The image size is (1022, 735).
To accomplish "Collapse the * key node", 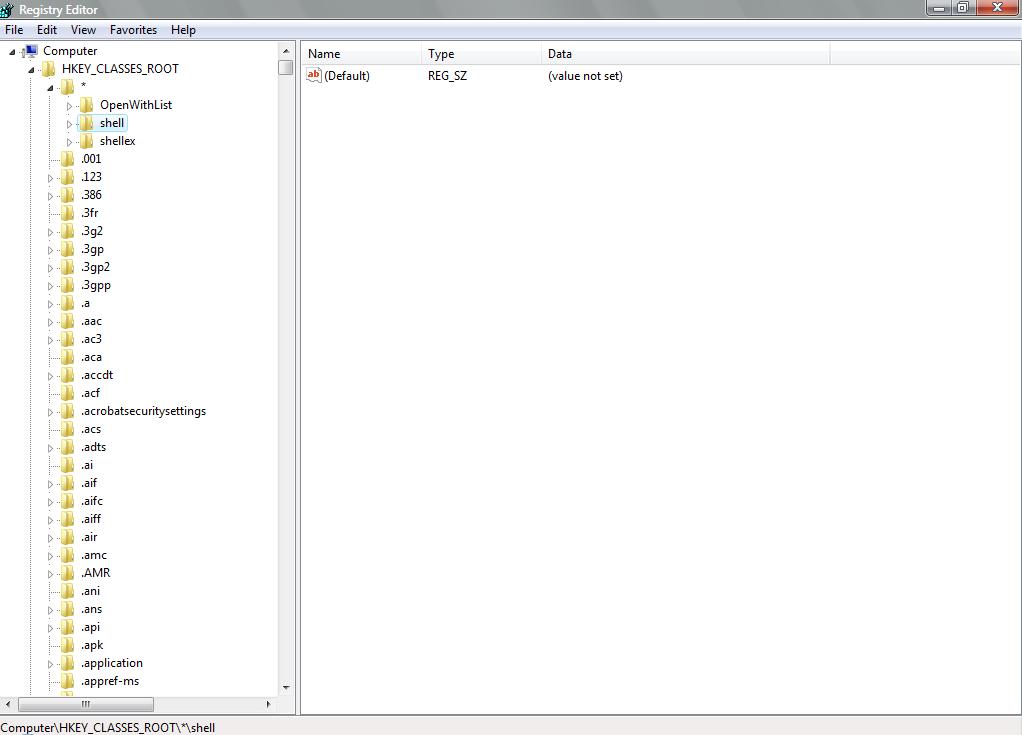I will [50, 88].
